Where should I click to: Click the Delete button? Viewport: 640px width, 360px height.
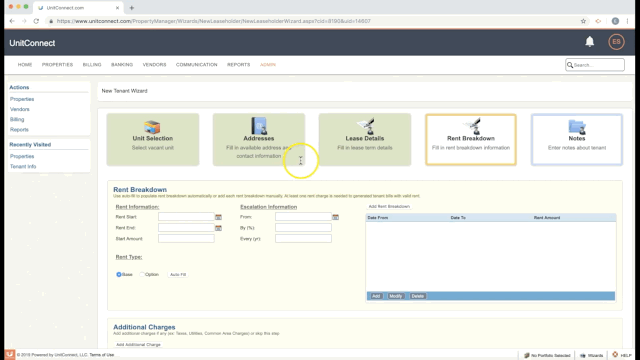418,296
